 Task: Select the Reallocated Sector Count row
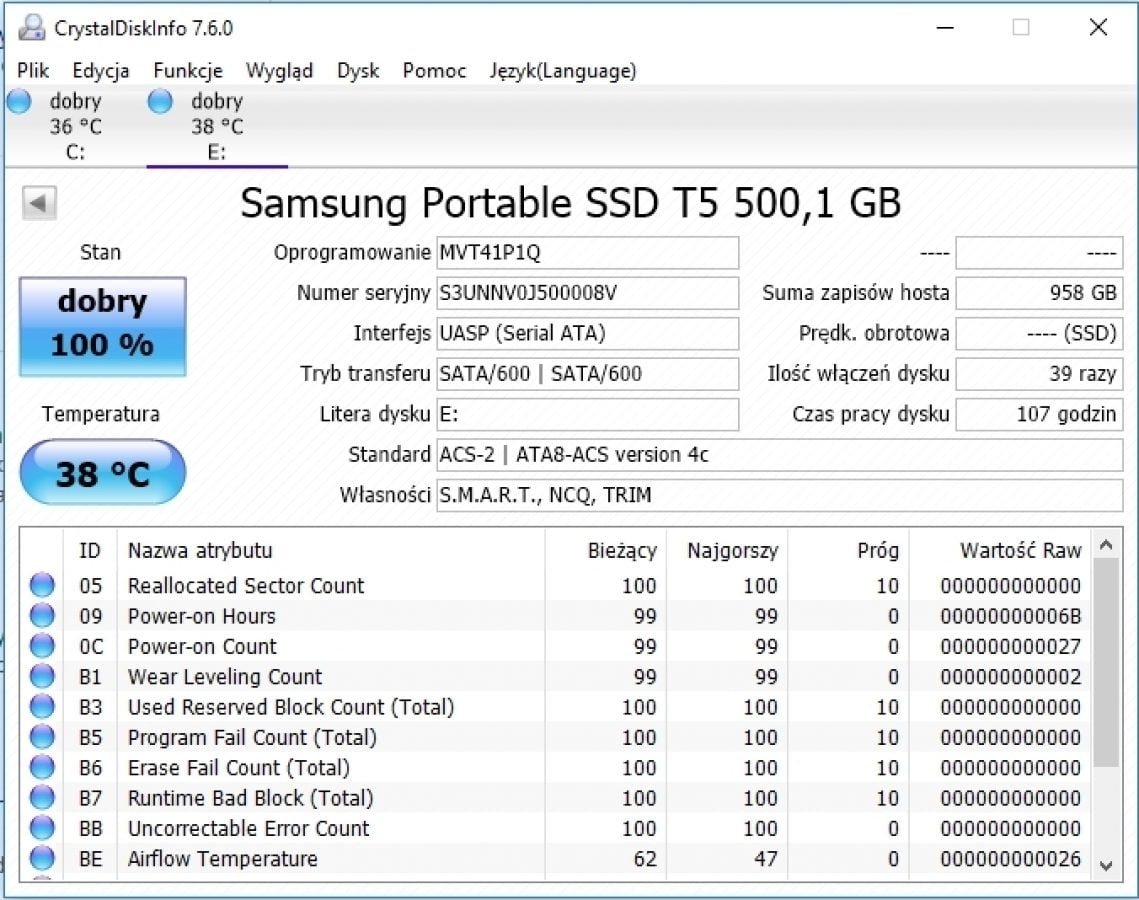tap(556, 585)
